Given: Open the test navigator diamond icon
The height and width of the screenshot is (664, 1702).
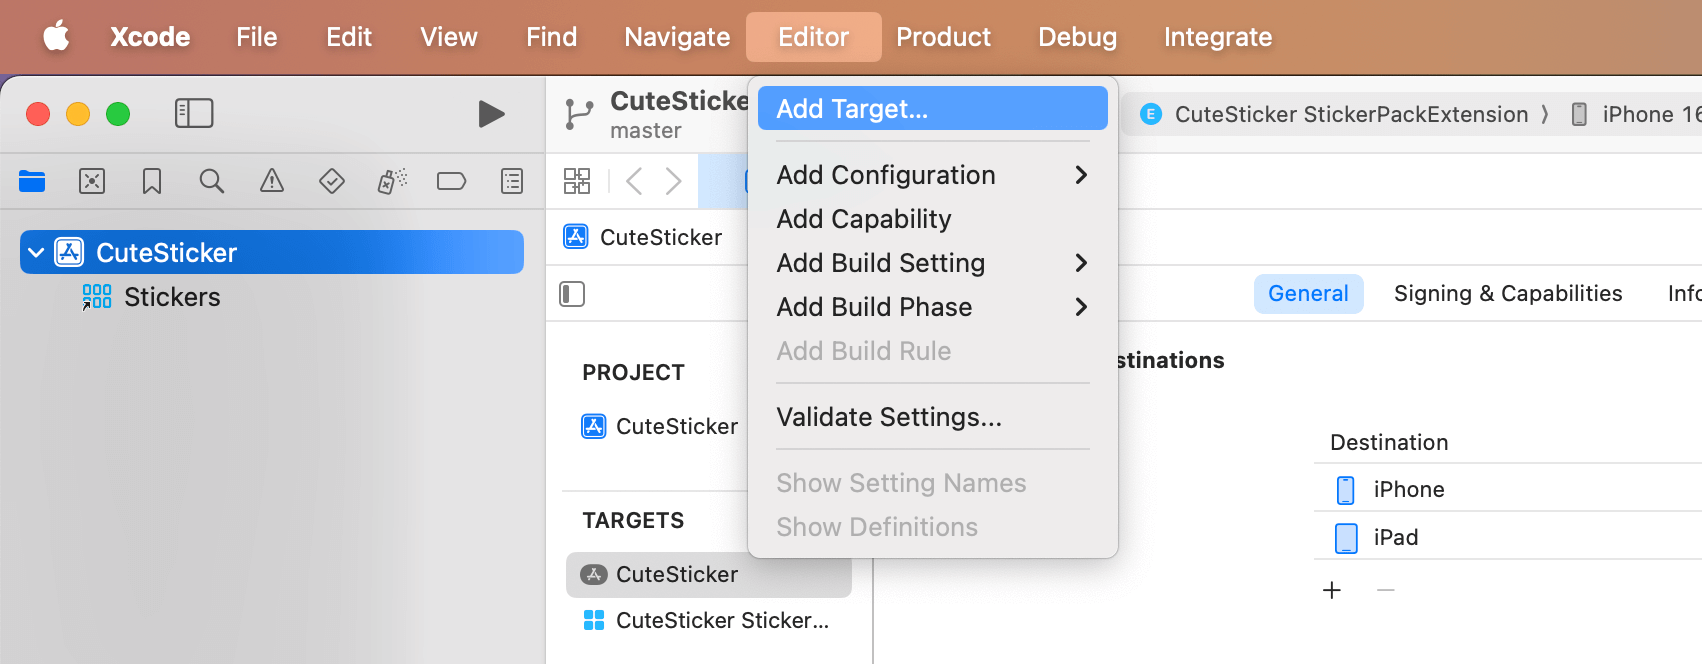Looking at the screenshot, I should pyautogui.click(x=332, y=181).
